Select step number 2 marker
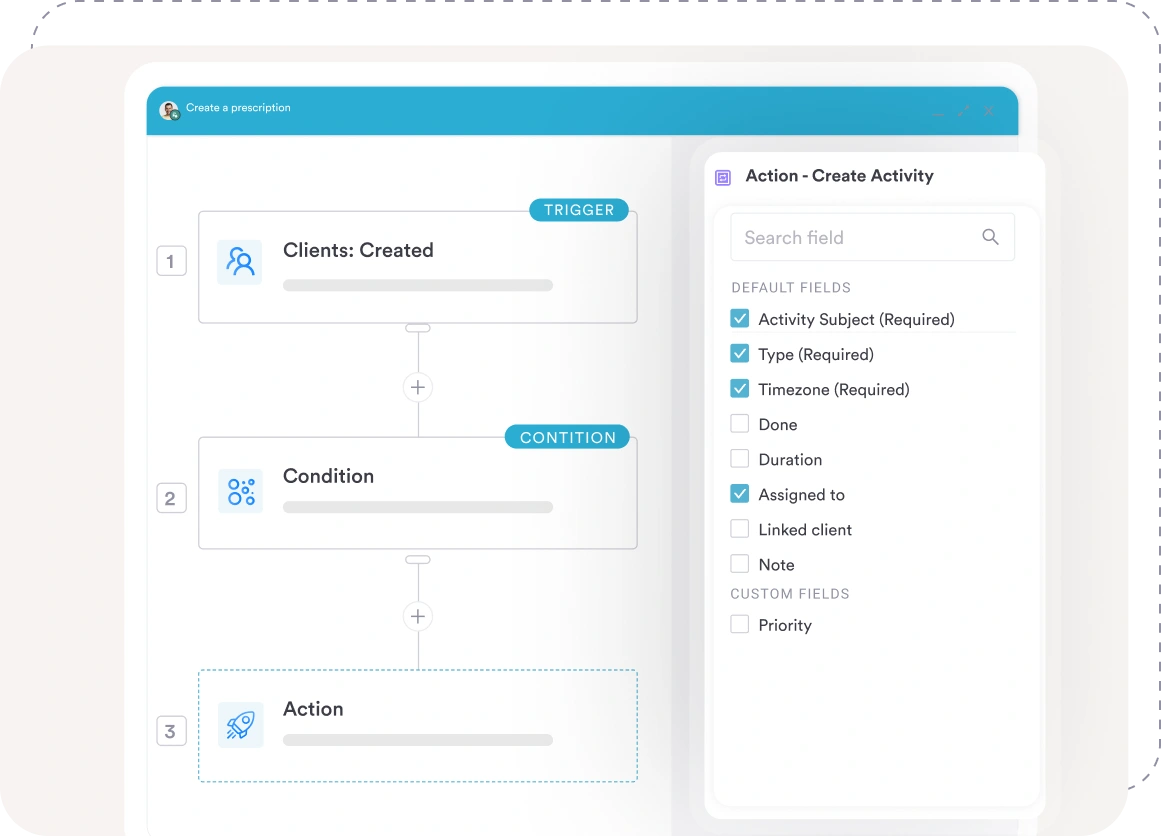 (171, 498)
